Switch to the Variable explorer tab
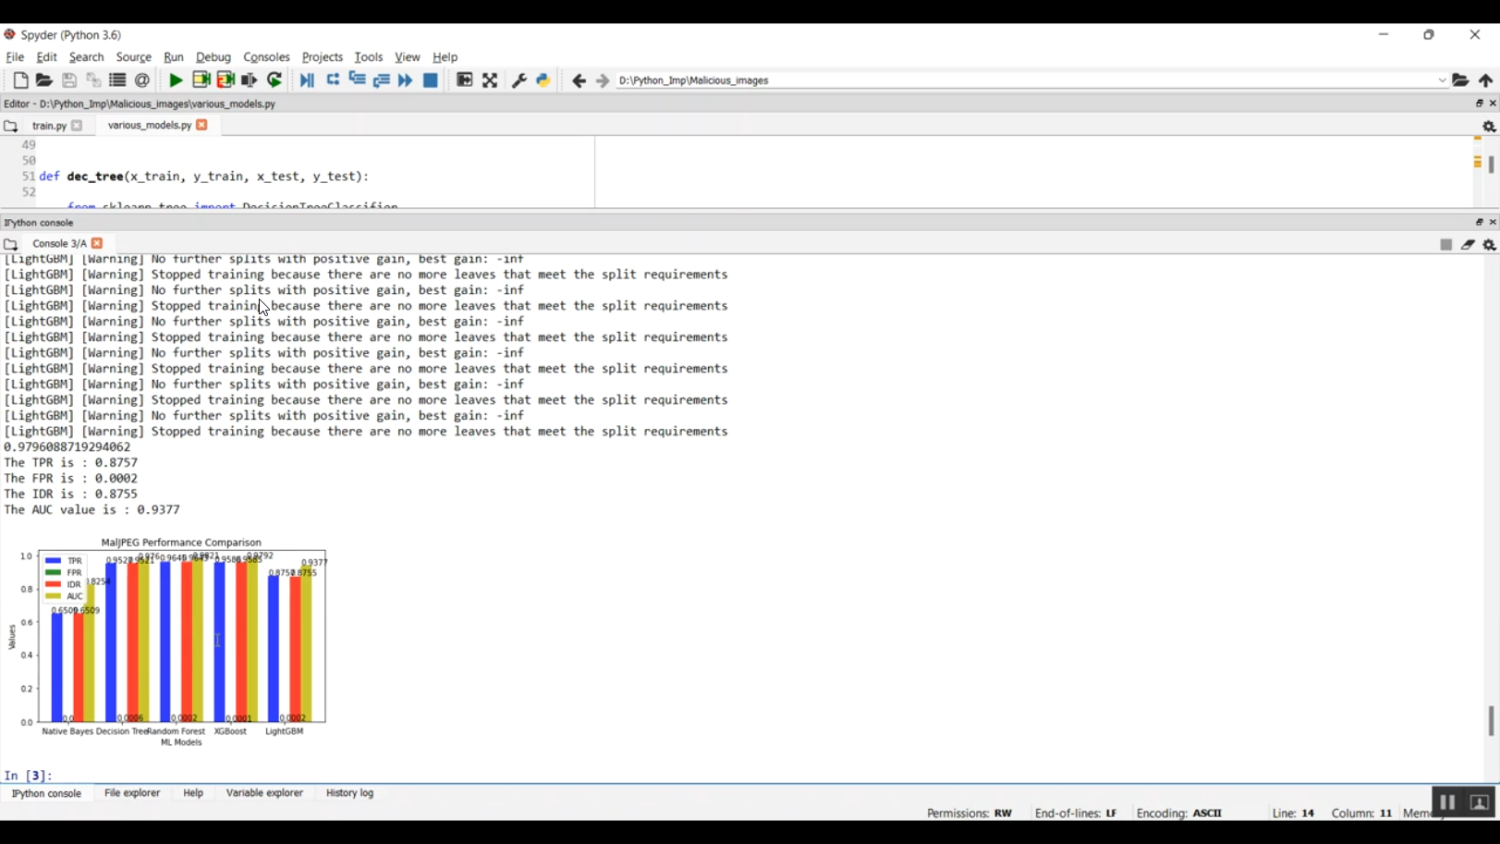The height and width of the screenshot is (844, 1500). click(x=264, y=793)
